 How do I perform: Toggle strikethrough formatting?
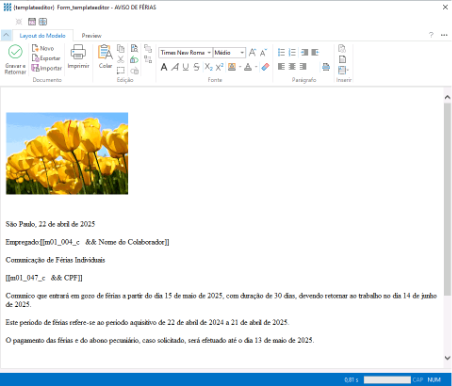coord(196,67)
